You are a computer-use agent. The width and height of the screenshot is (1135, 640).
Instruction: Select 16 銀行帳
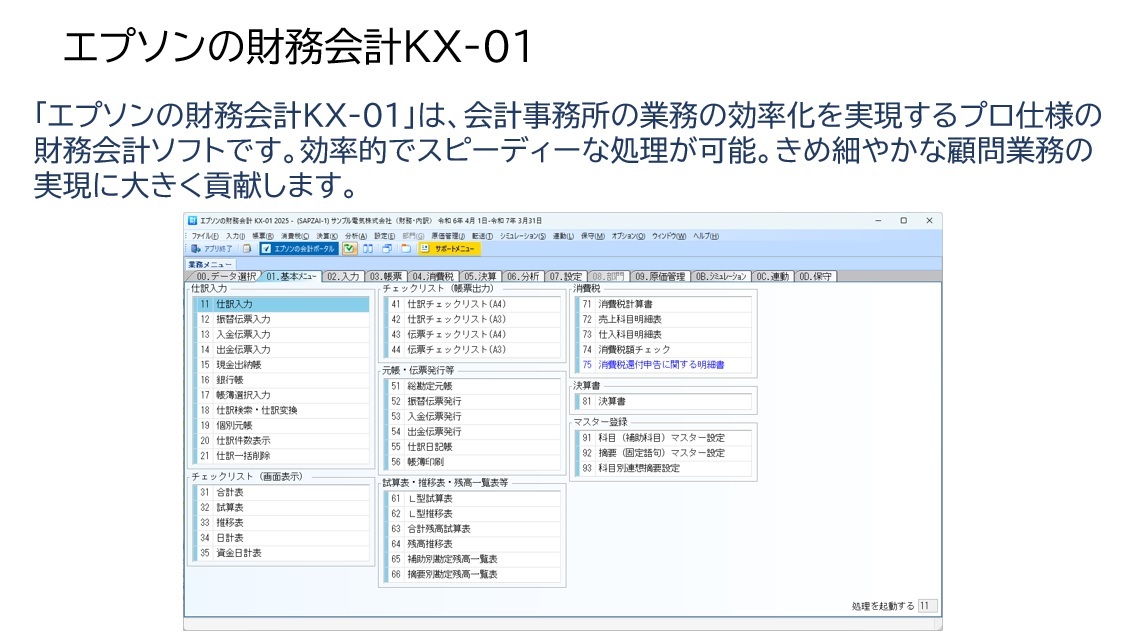282,380
